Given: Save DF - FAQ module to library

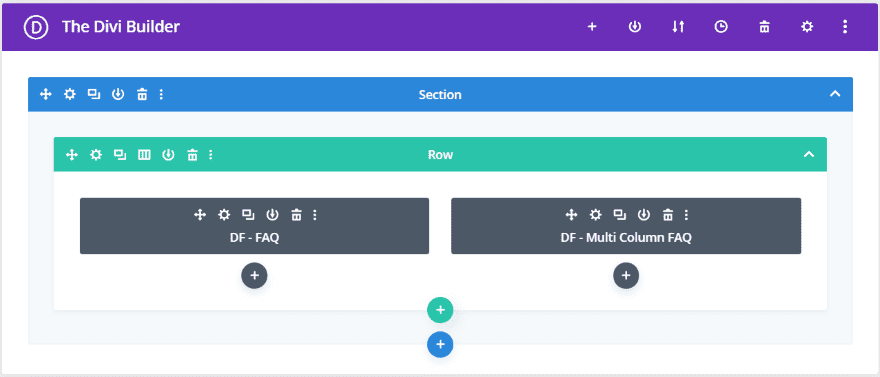Looking at the screenshot, I should pyautogui.click(x=272, y=214).
